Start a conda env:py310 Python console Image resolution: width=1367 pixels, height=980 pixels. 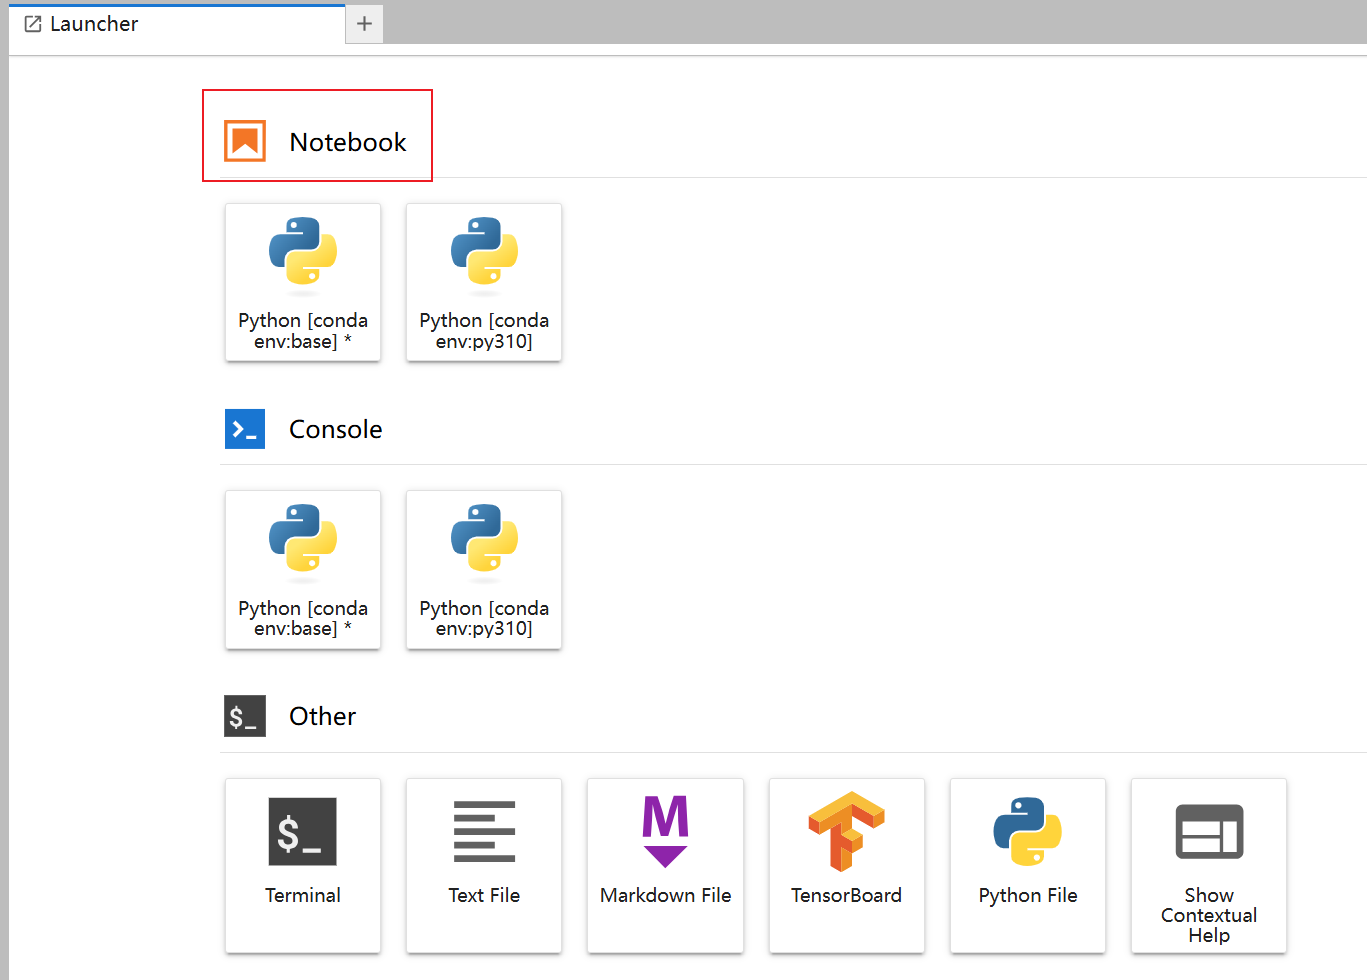point(484,569)
